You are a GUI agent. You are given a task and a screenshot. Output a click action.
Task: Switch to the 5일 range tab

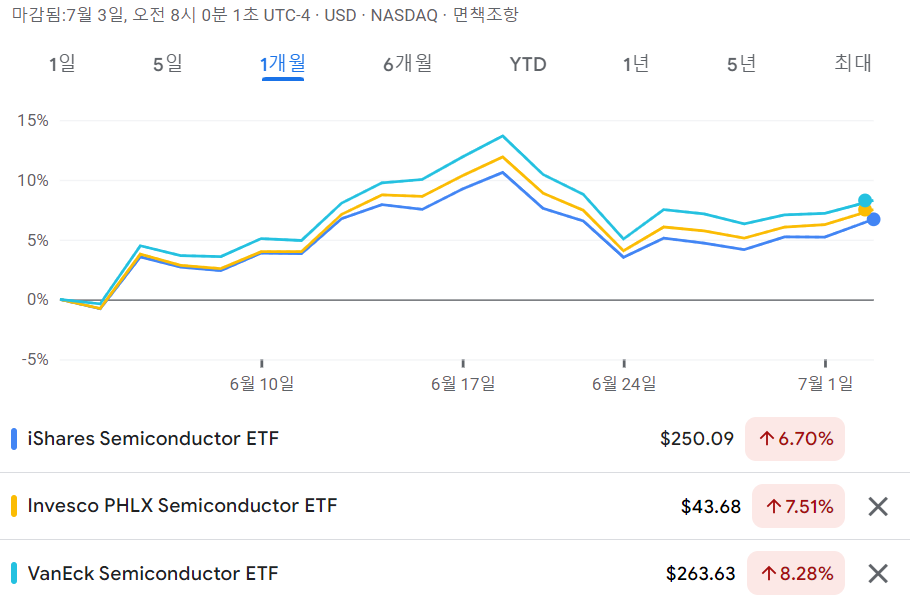point(168,64)
